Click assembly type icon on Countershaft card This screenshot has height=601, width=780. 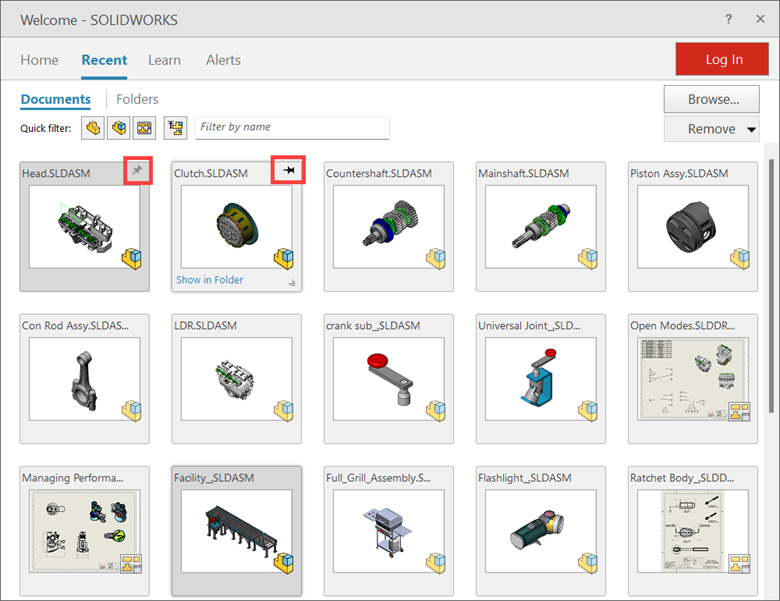436,259
